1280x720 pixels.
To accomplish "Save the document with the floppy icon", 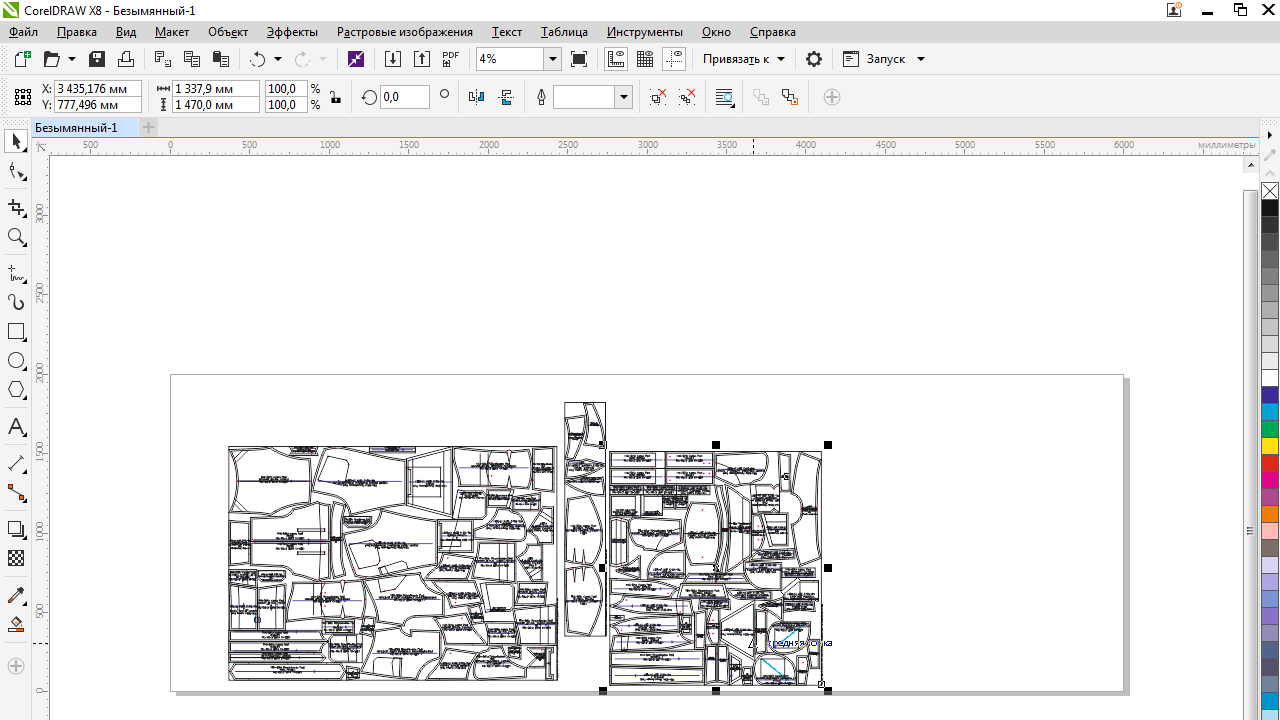I will (97, 59).
